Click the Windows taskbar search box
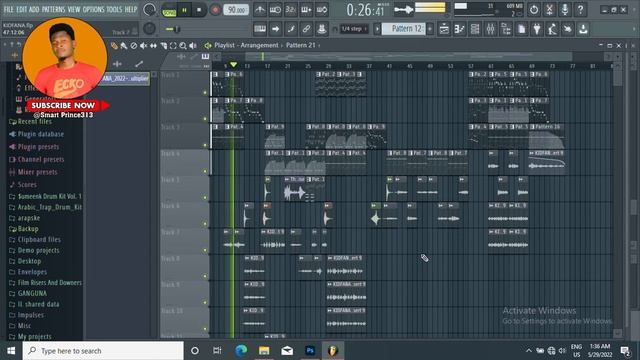Viewport: 640px width, 360px height. pyautogui.click(x=103, y=351)
